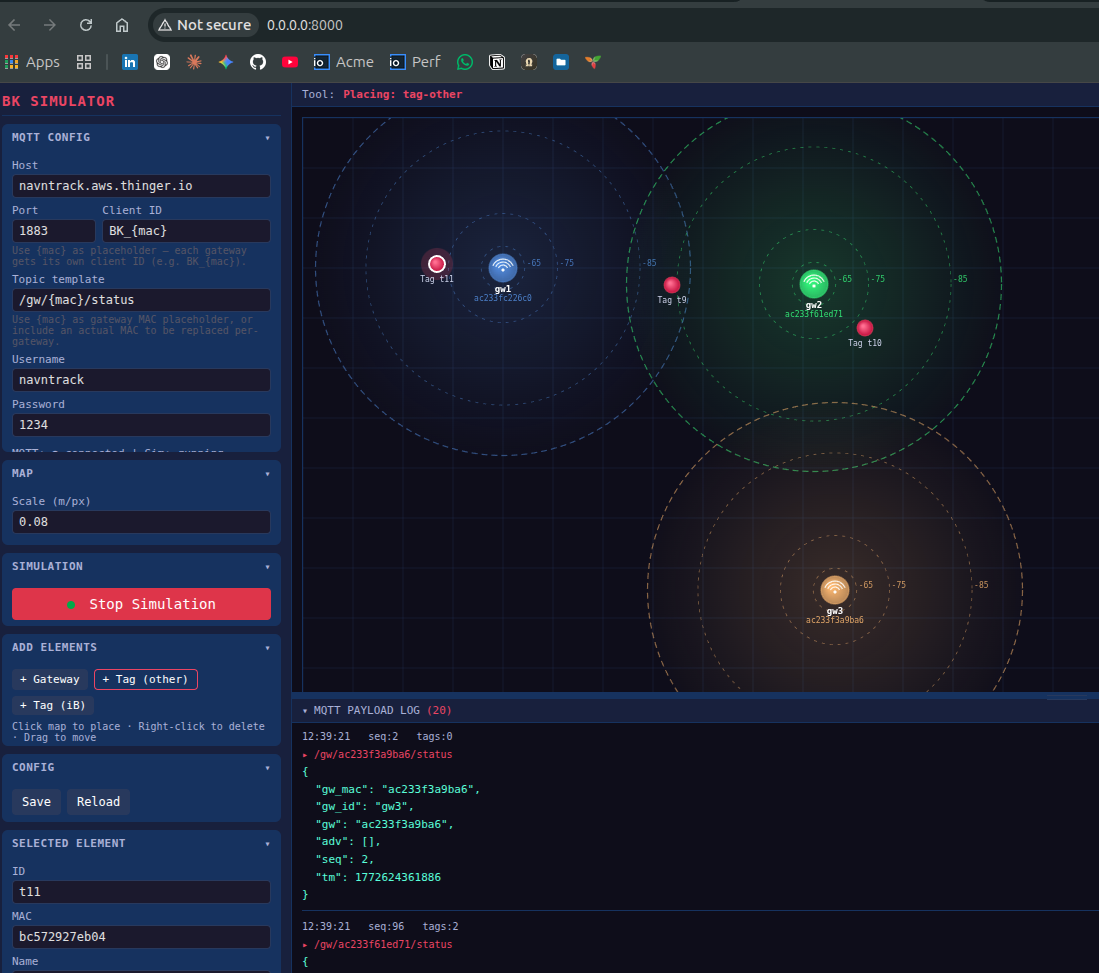Open the green sprout bookmark
This screenshot has width=1099, height=973.
[593, 62]
